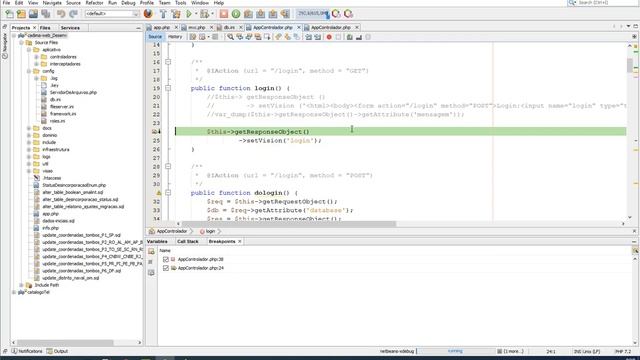Click the Clean and Build icon
The width and height of the screenshot is (640, 360).
176,14
